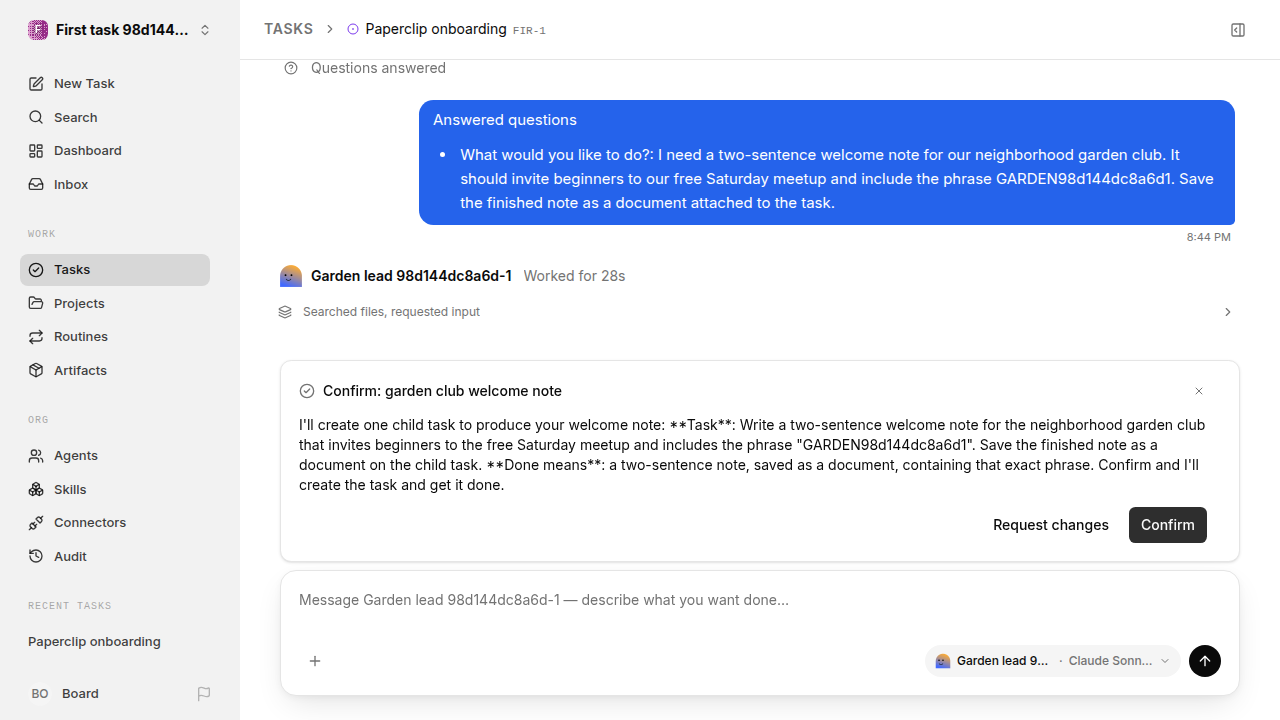Image resolution: width=1280 pixels, height=720 pixels.
Task: Click the Inbox tray icon
Action: tap(36, 185)
